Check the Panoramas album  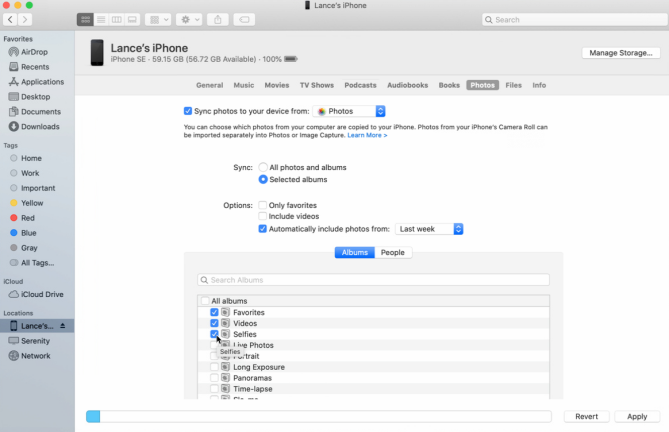coord(214,378)
